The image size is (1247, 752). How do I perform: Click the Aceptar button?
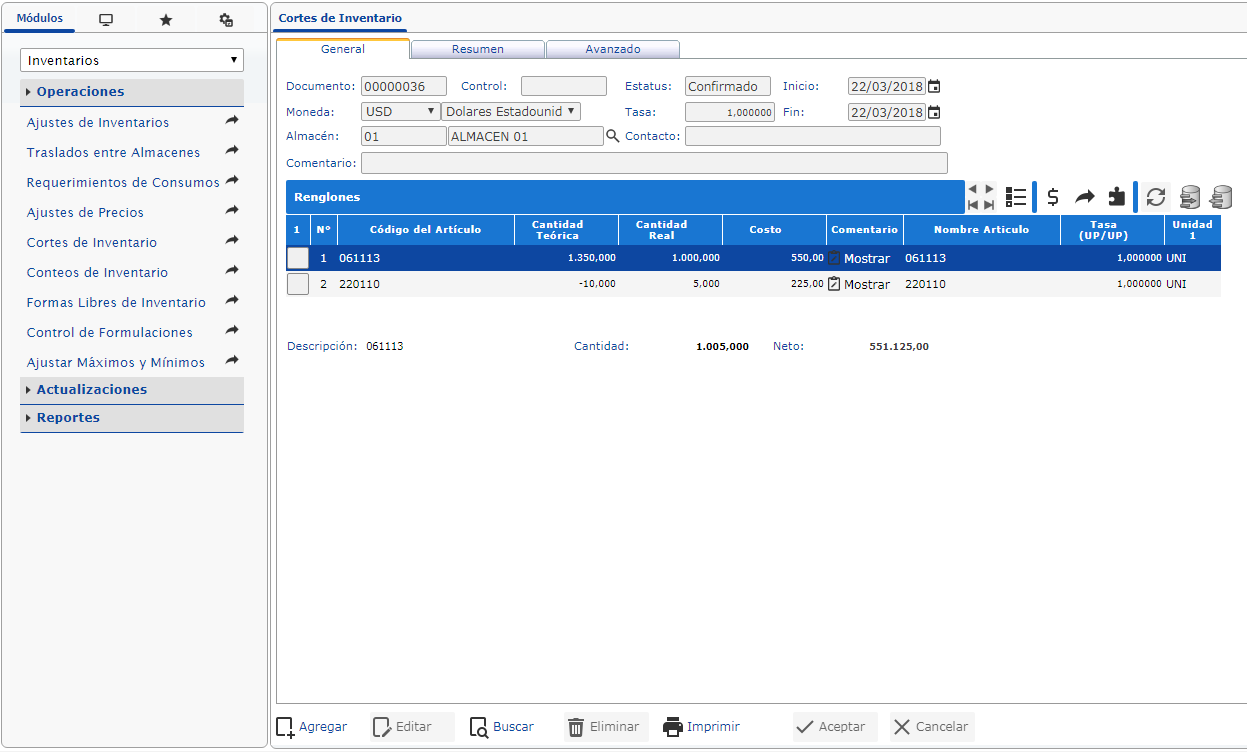tap(834, 727)
